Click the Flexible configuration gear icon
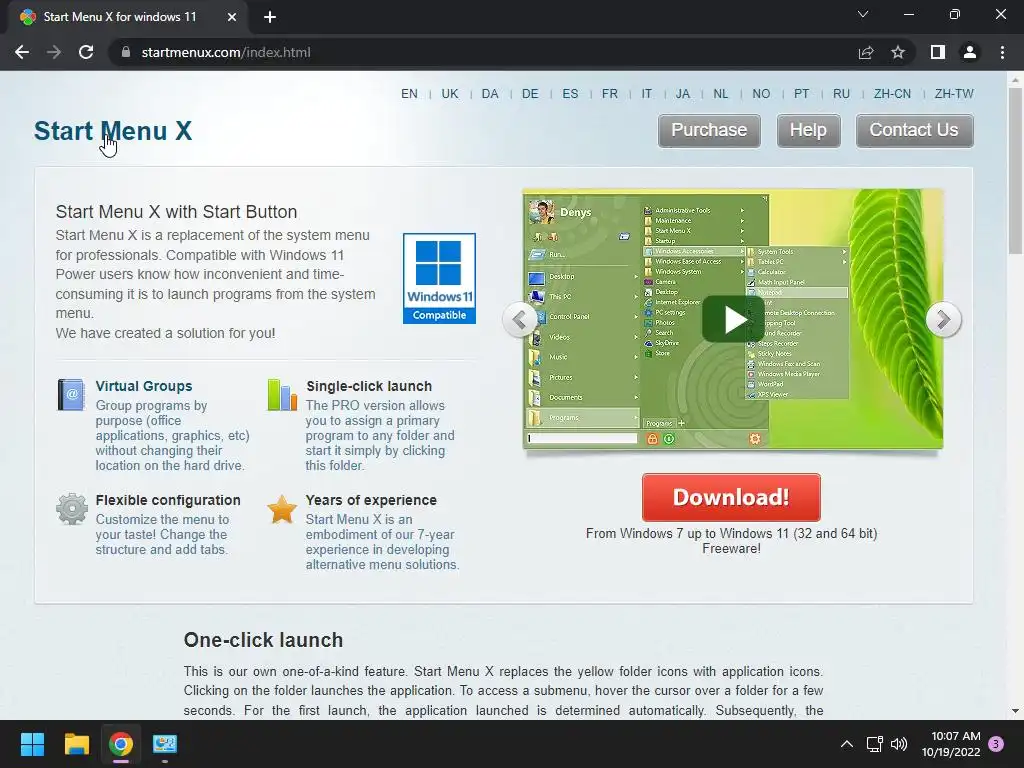 click(x=72, y=509)
